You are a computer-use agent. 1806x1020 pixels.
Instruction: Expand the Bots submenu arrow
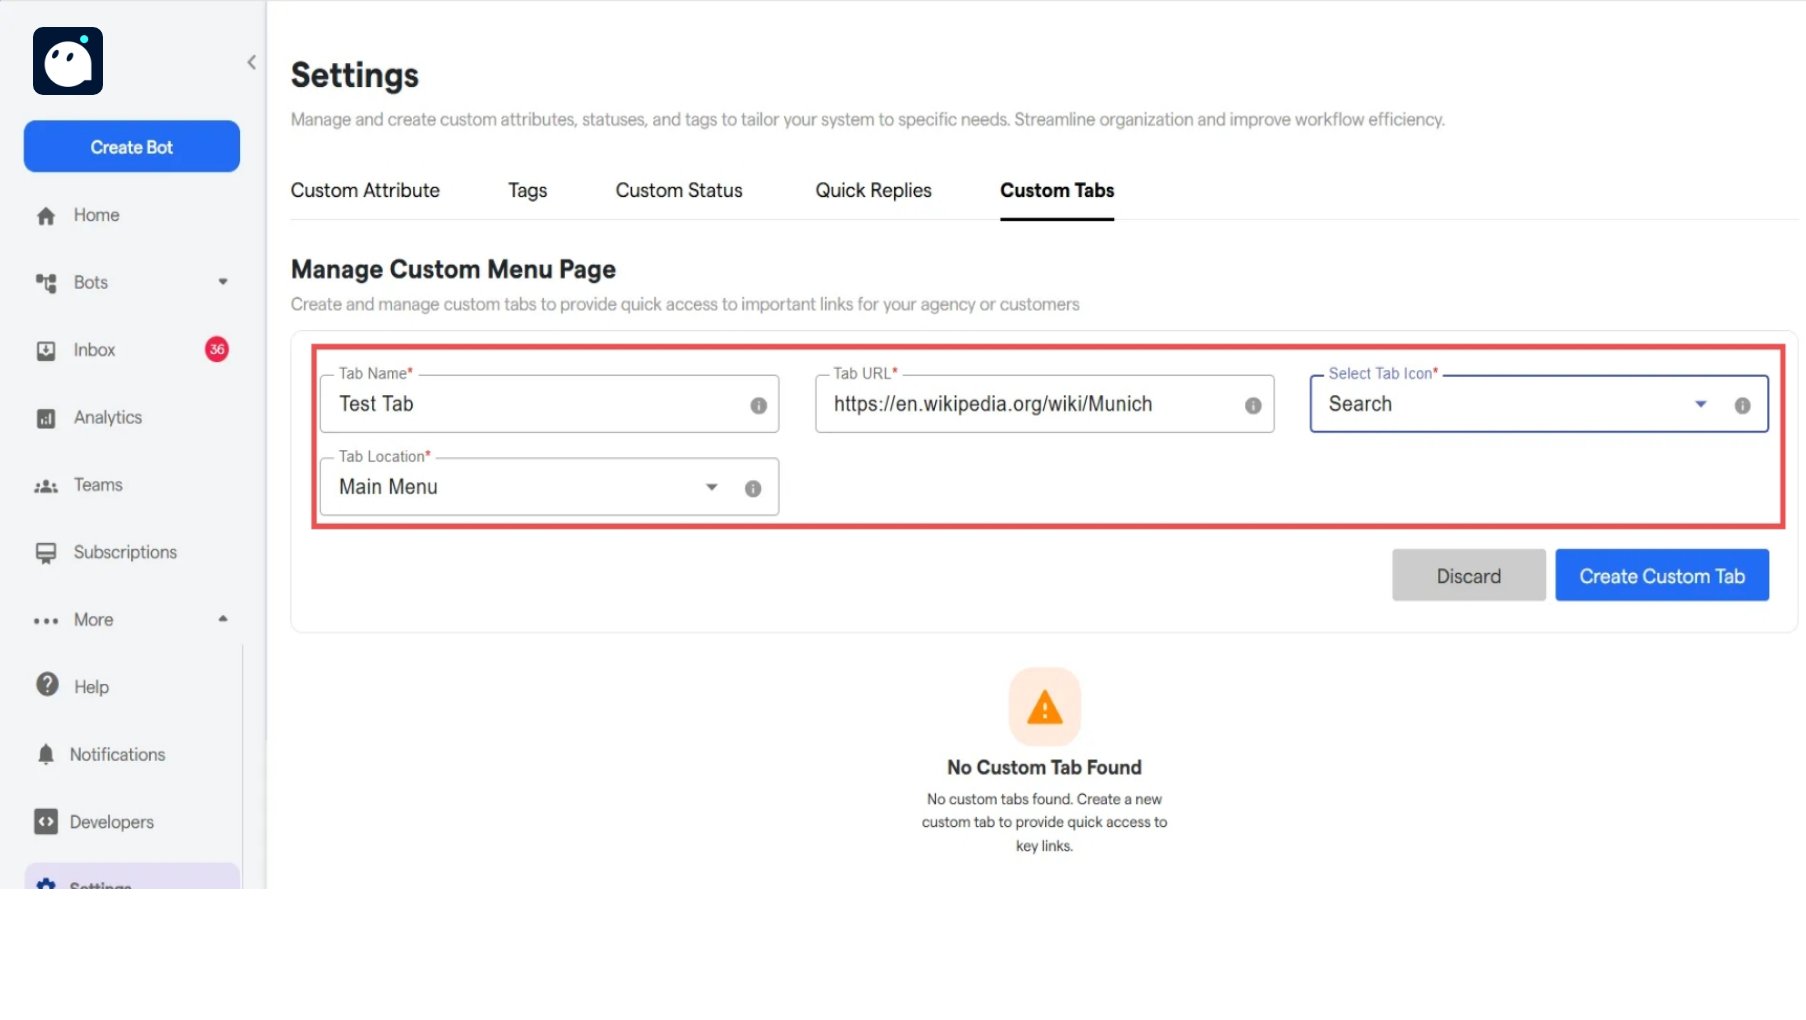223,282
